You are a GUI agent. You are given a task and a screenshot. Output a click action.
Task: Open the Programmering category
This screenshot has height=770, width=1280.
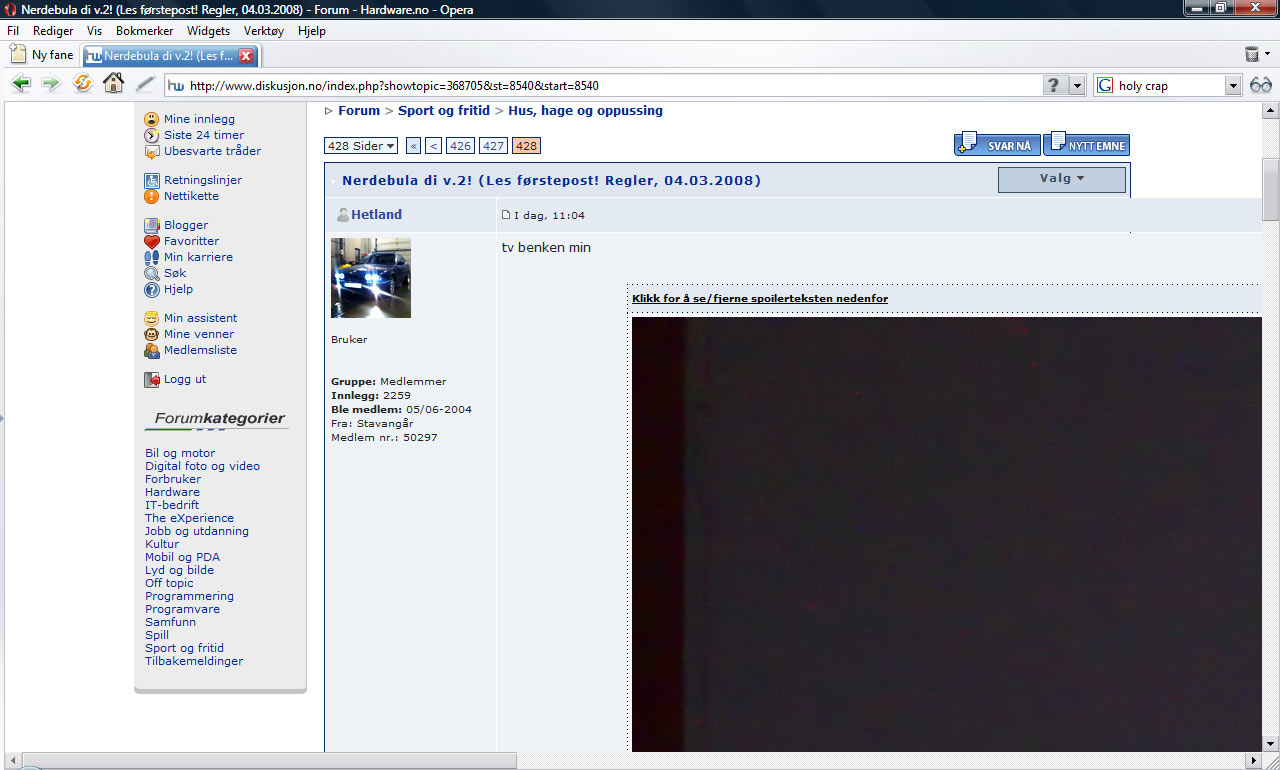click(189, 596)
